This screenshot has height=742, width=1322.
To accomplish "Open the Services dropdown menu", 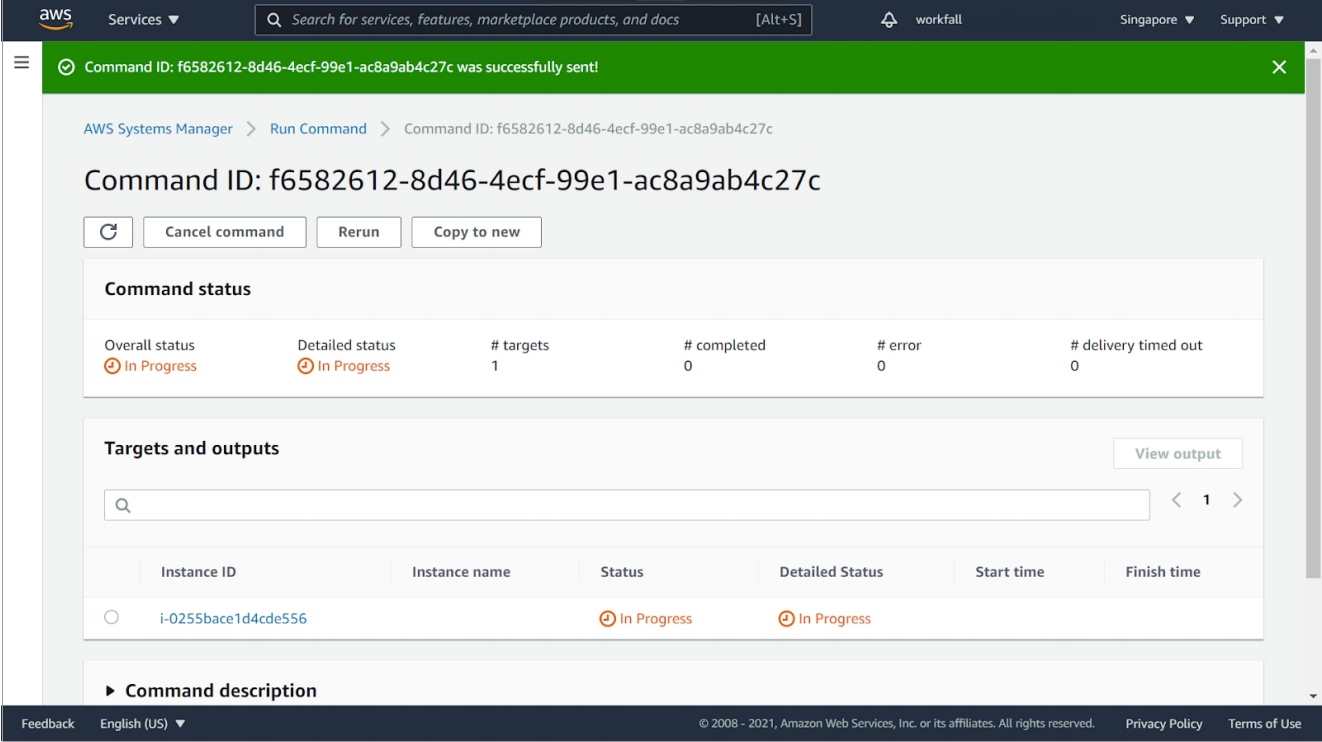I will click(x=144, y=20).
